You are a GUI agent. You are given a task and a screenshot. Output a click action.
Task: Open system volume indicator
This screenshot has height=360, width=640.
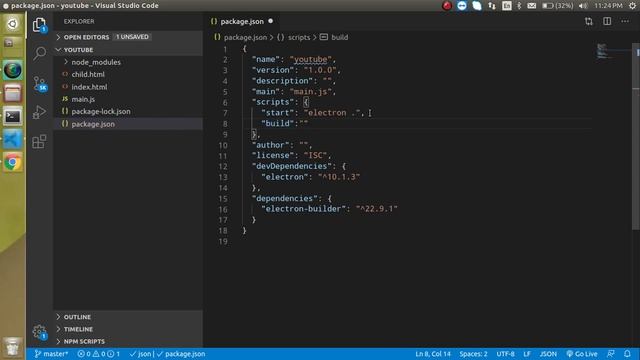tap(583, 6)
